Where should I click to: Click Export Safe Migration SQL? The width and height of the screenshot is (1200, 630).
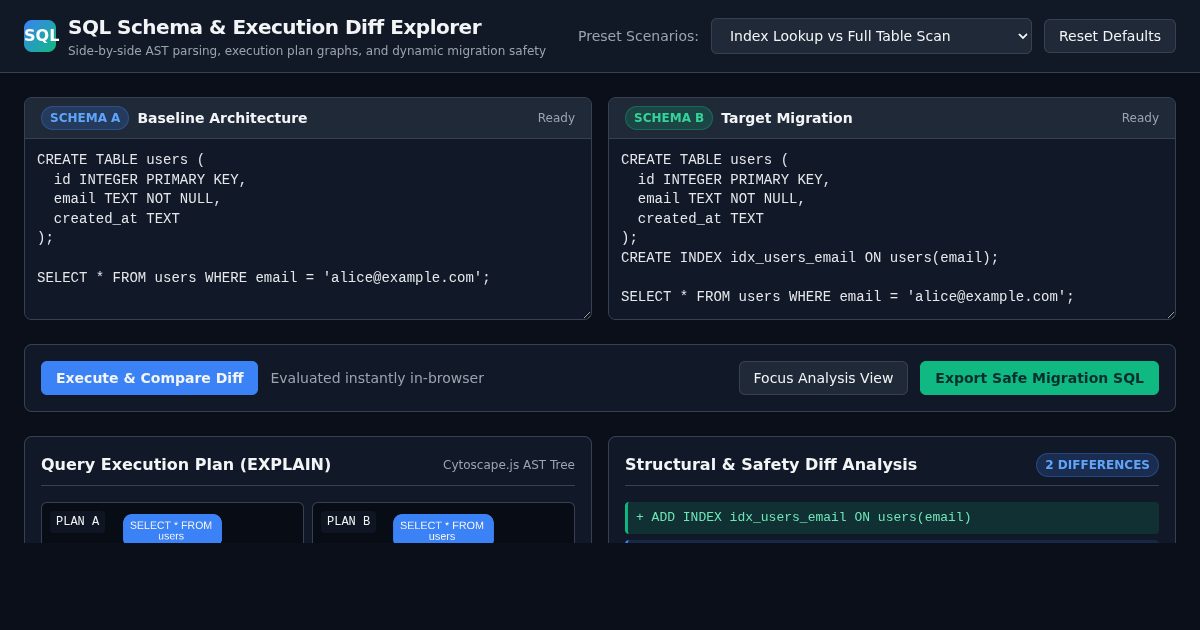coord(1039,378)
